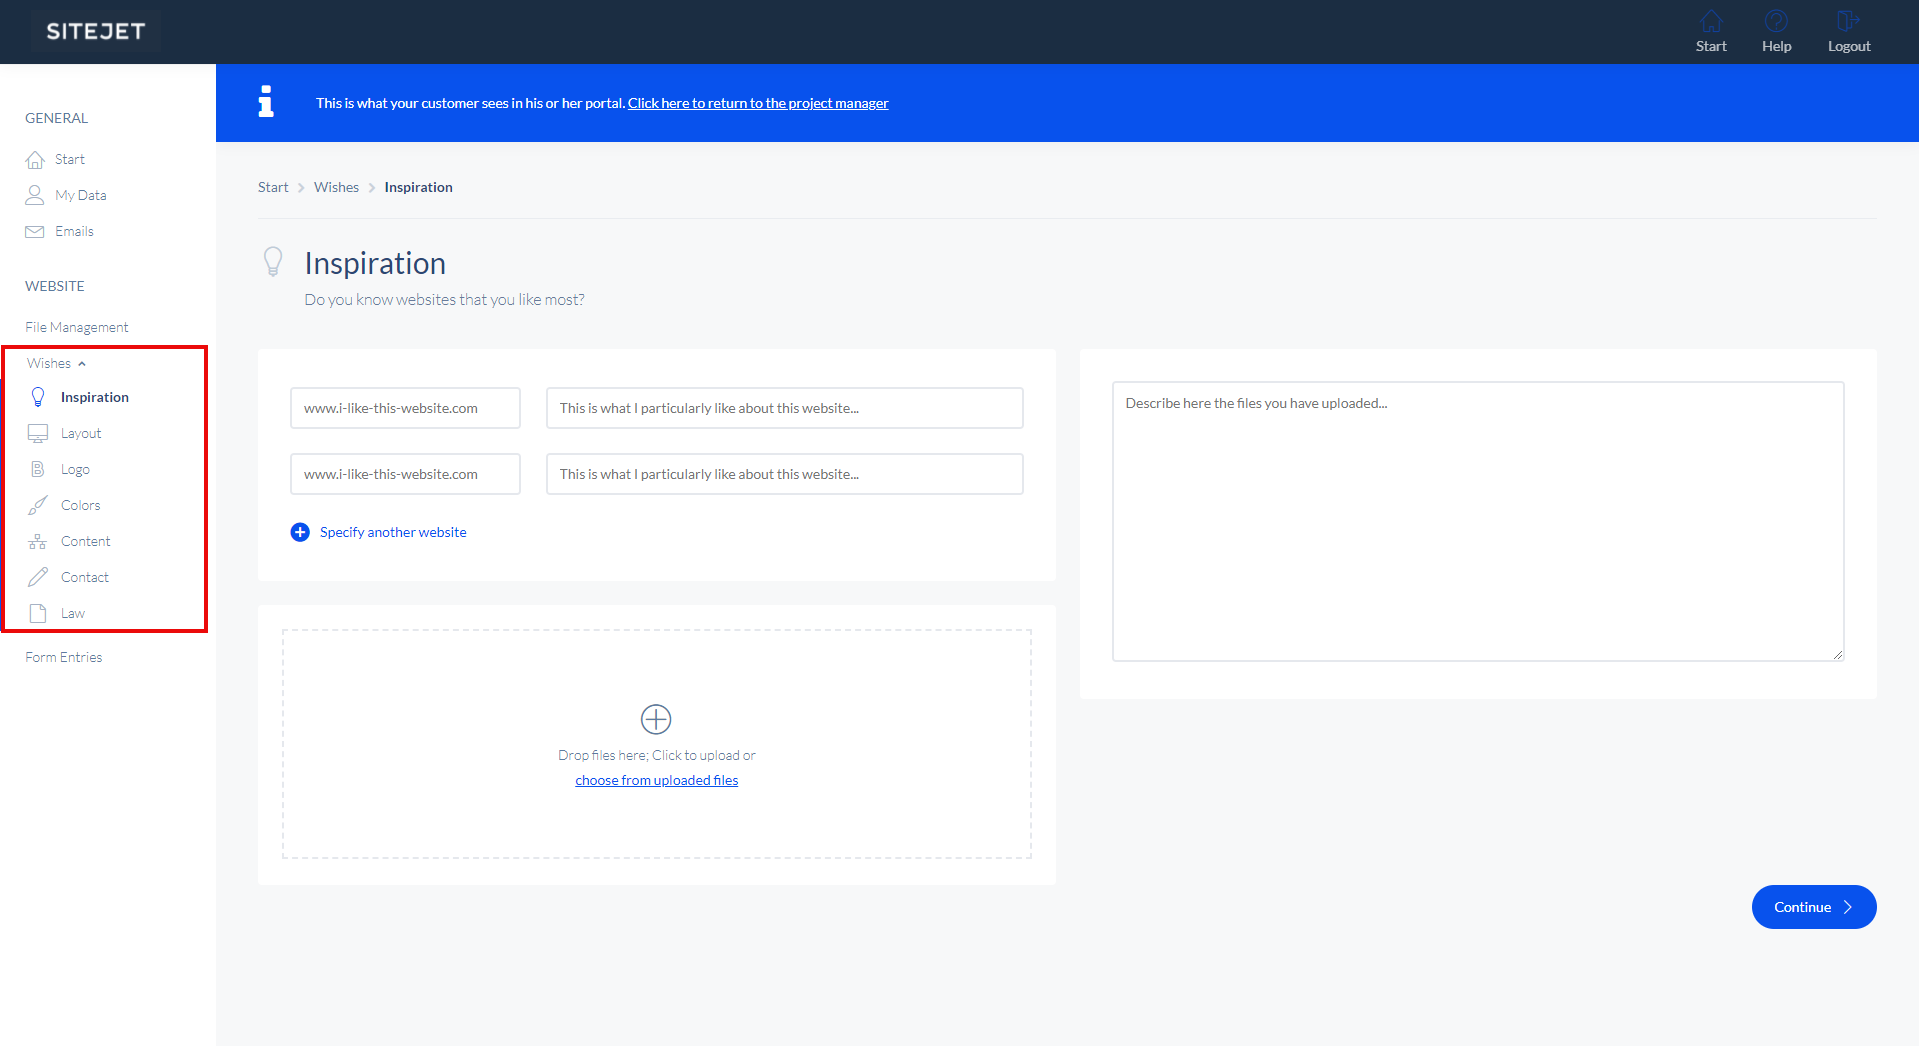Click the Continue button
1919x1046 pixels.
(1814, 907)
